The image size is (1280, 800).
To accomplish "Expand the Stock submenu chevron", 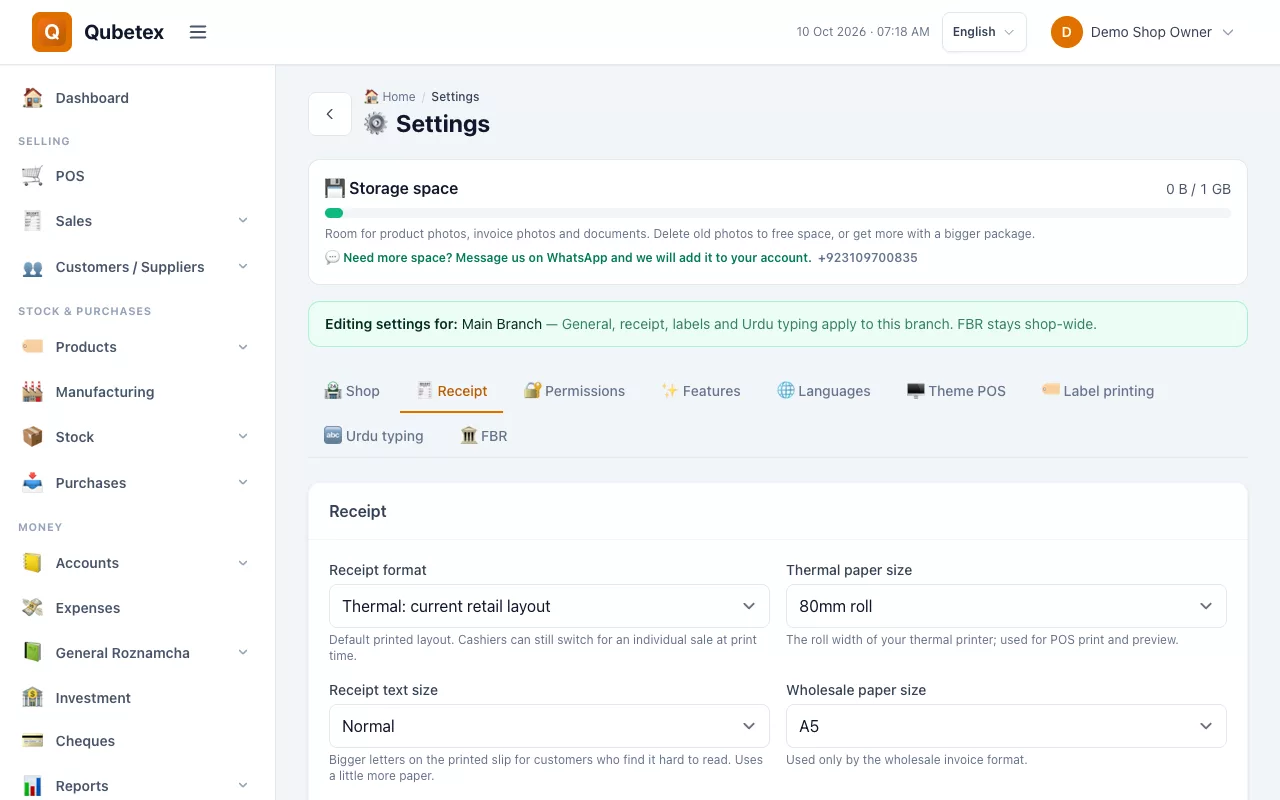I will coord(243,437).
